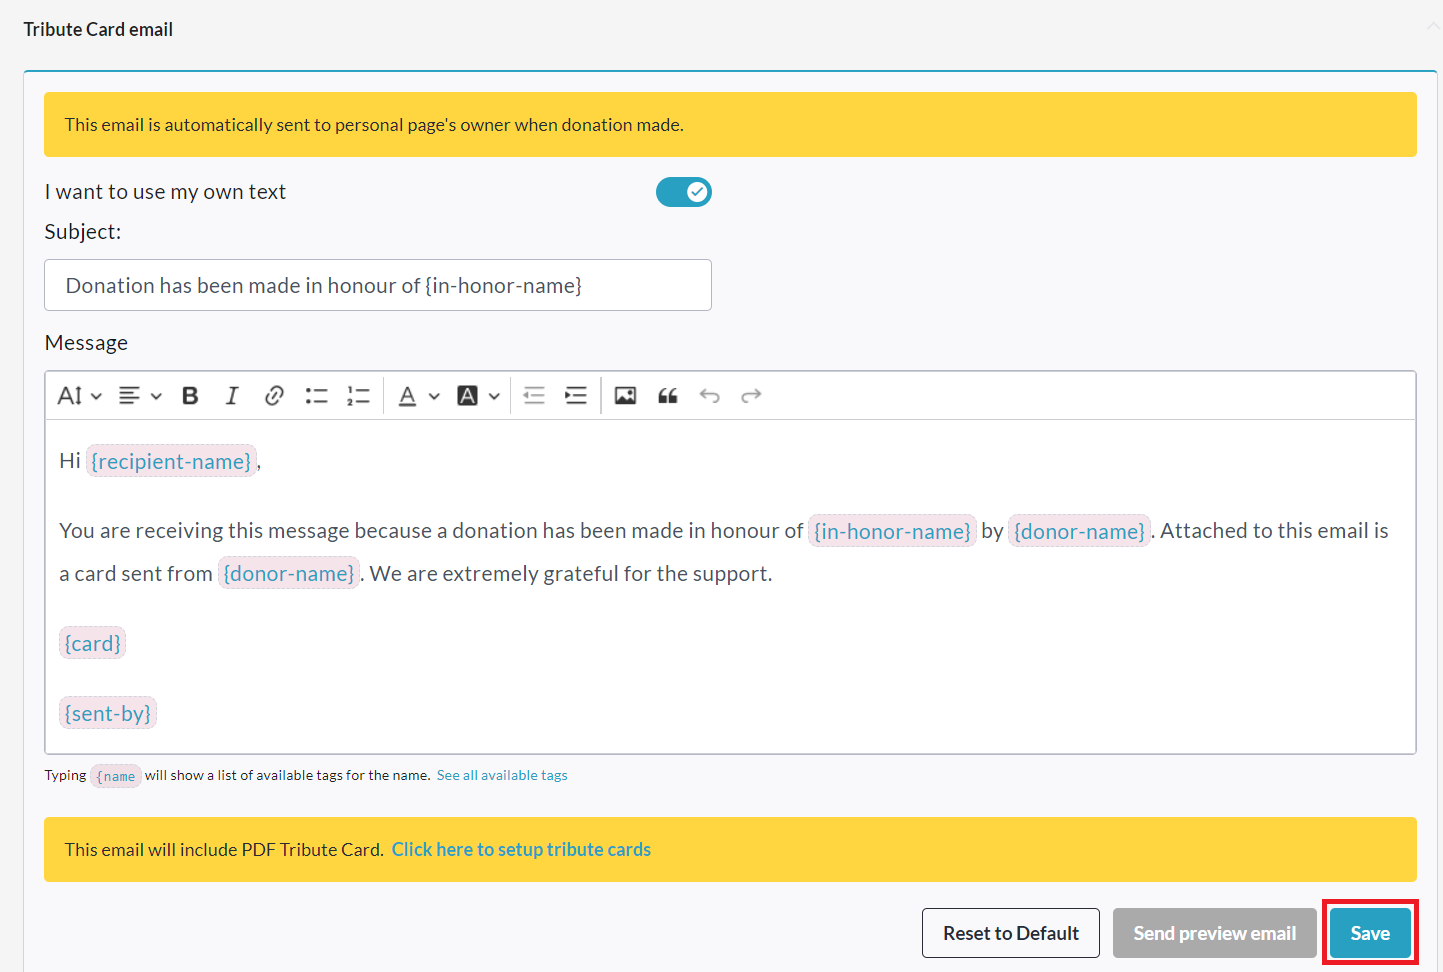
Task: Create a numbered list
Action: point(358,396)
